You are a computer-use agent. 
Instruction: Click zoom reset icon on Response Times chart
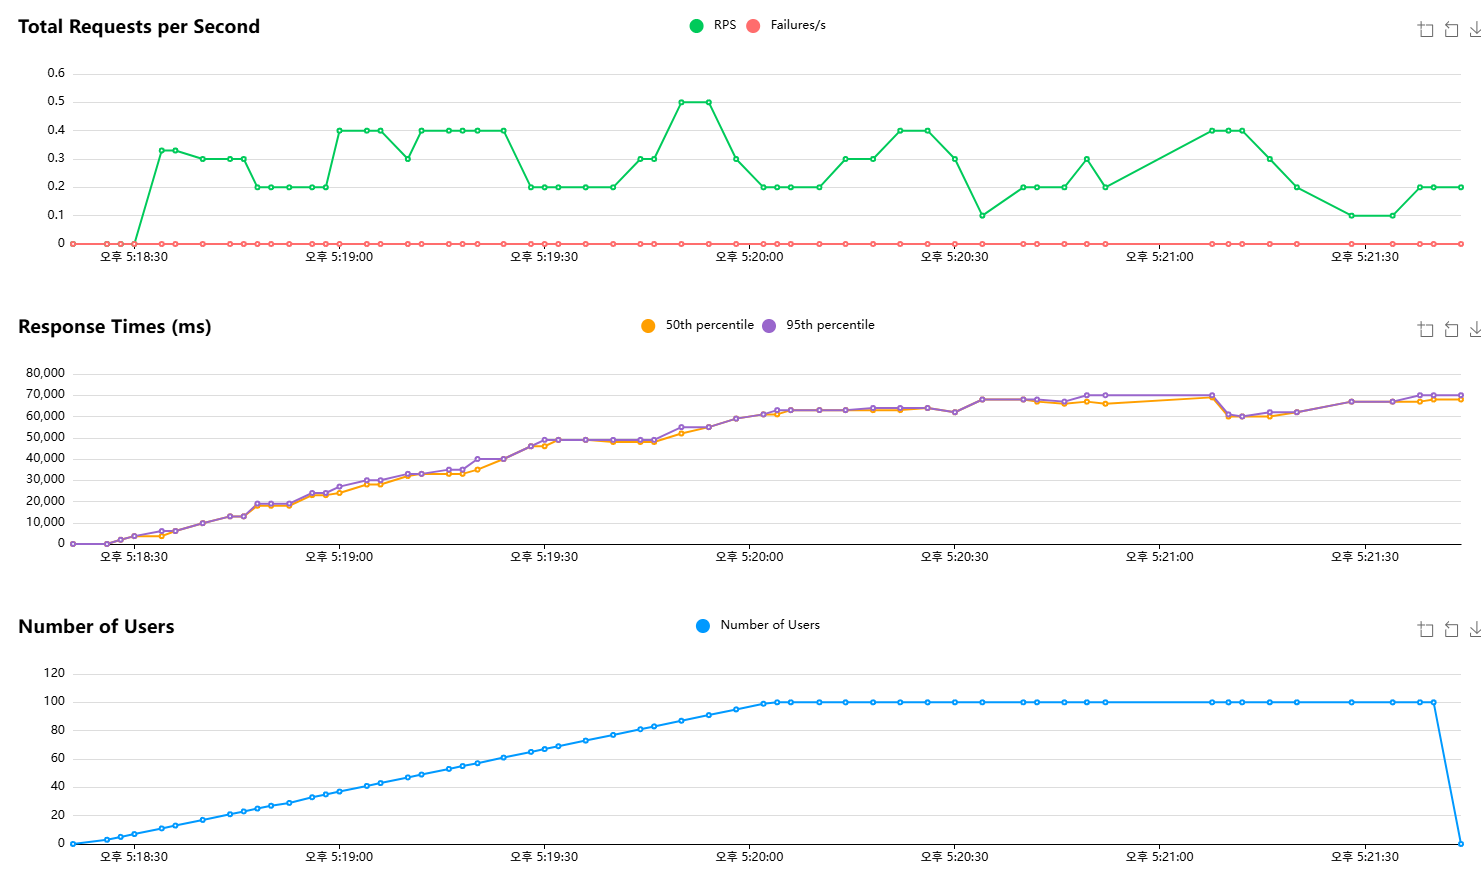point(1451,330)
